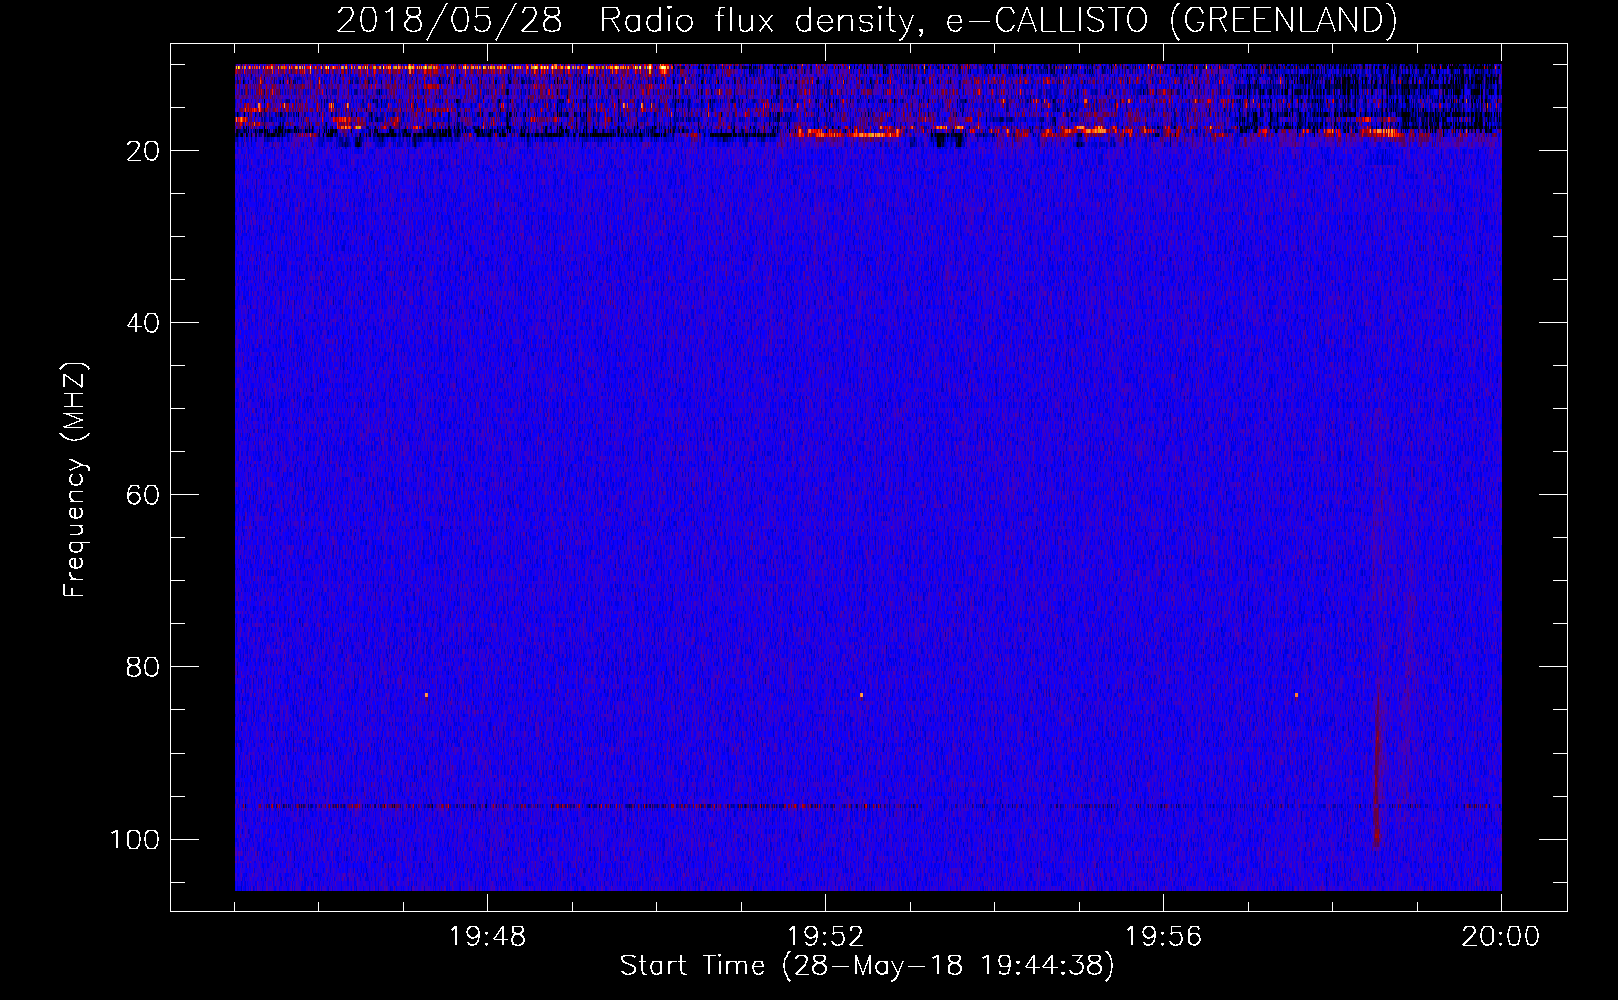Click the 'Start Time (28-May-18 19:44:38)' axis label
The image size is (1618, 1000).
pyautogui.click(x=867, y=966)
